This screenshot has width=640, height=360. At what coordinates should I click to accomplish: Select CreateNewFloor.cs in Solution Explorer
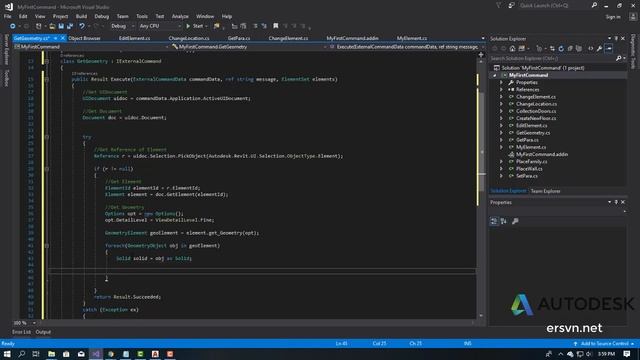pos(536,118)
